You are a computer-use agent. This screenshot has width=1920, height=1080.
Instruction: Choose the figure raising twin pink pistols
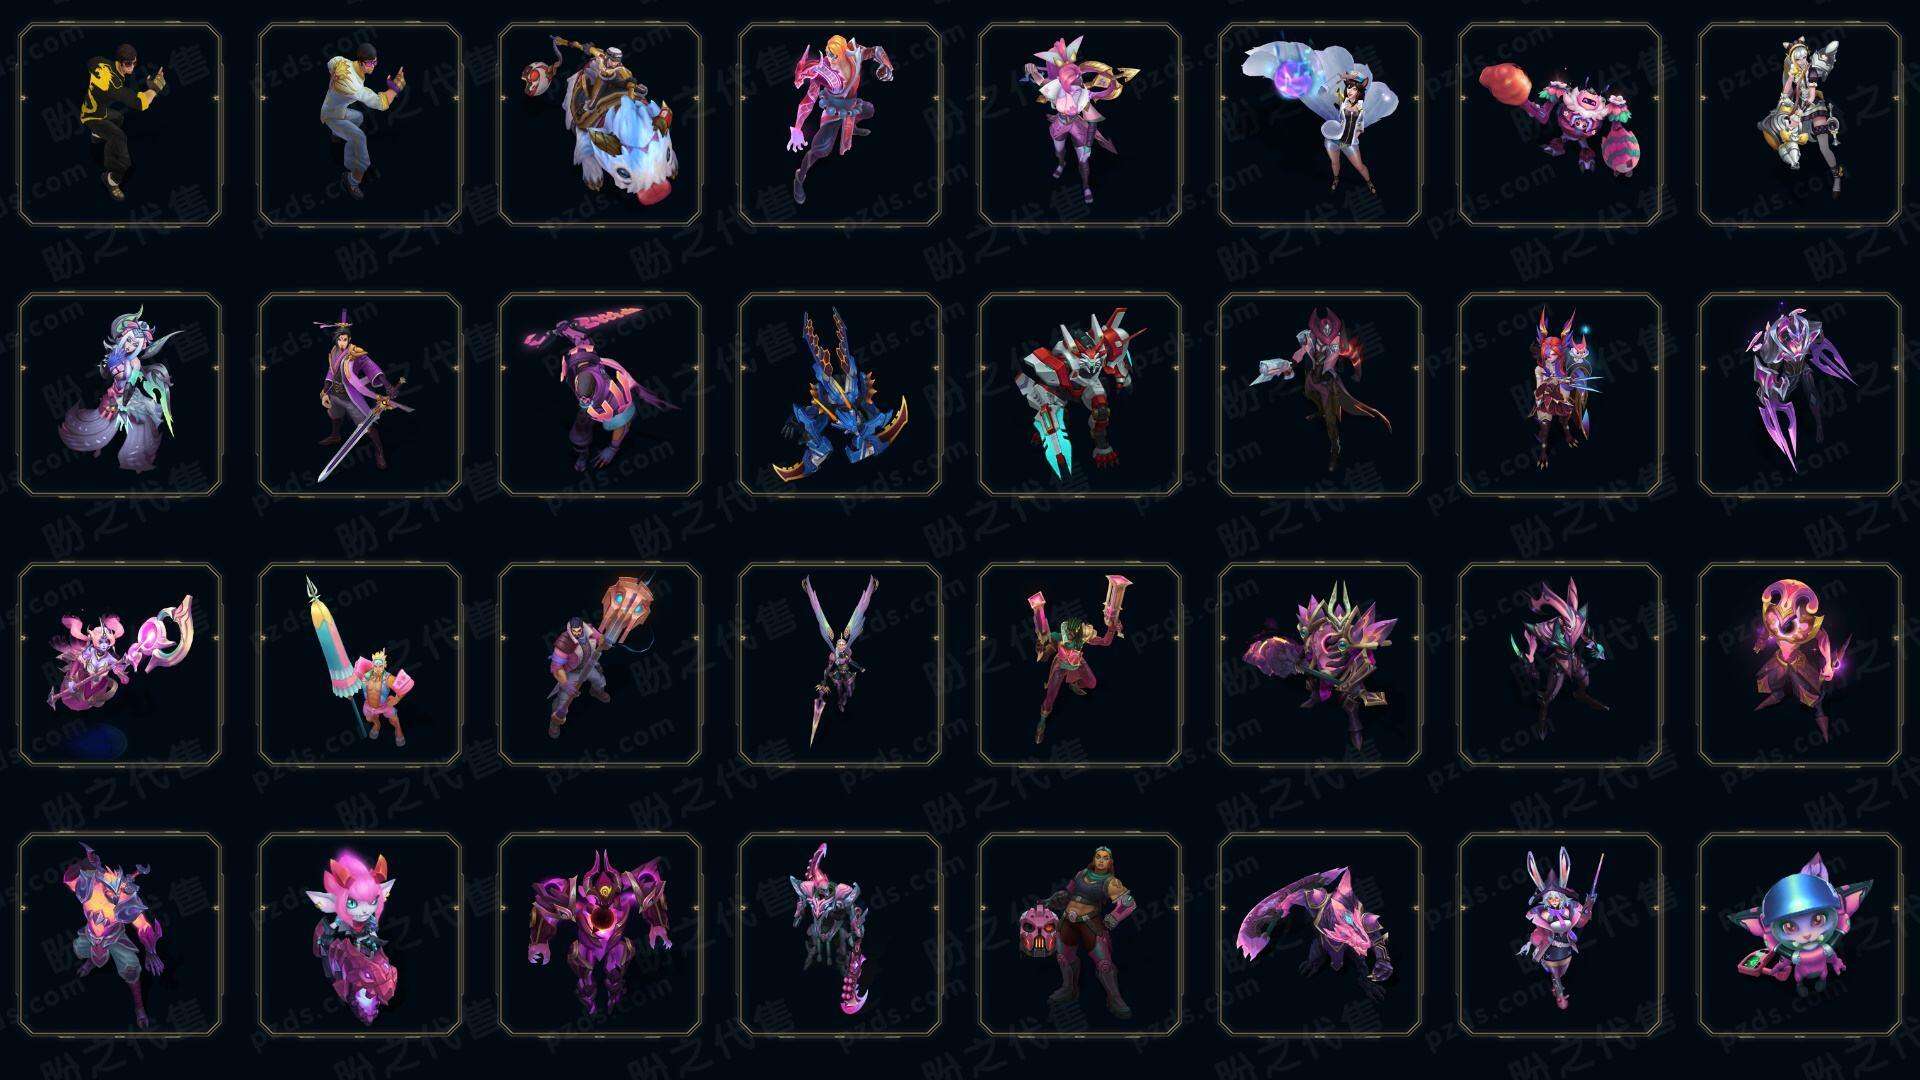pos(1080,664)
